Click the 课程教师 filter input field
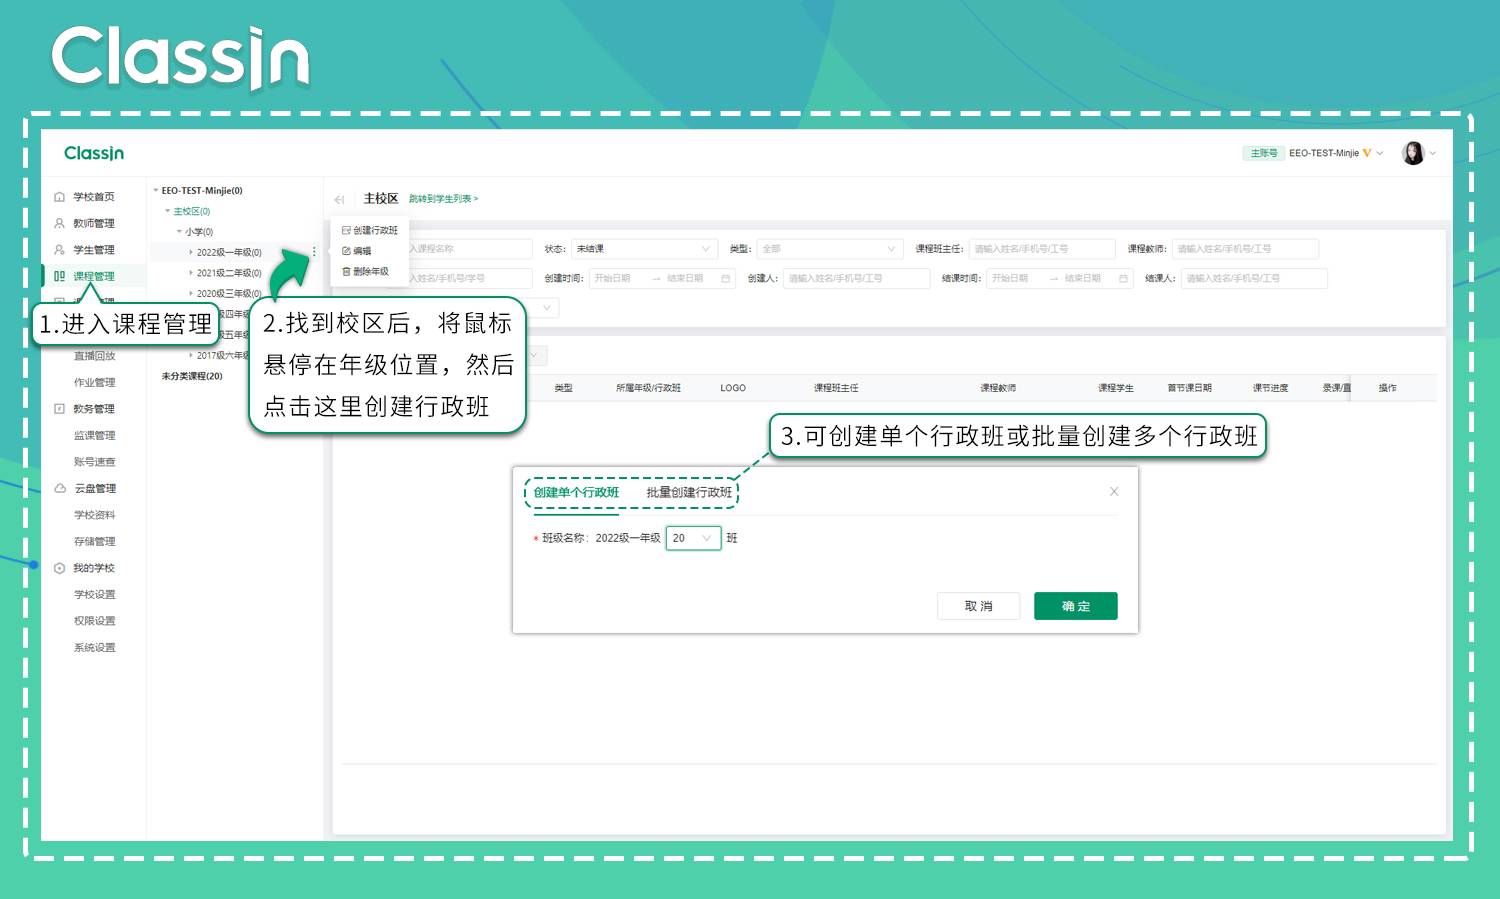 tap(1245, 249)
